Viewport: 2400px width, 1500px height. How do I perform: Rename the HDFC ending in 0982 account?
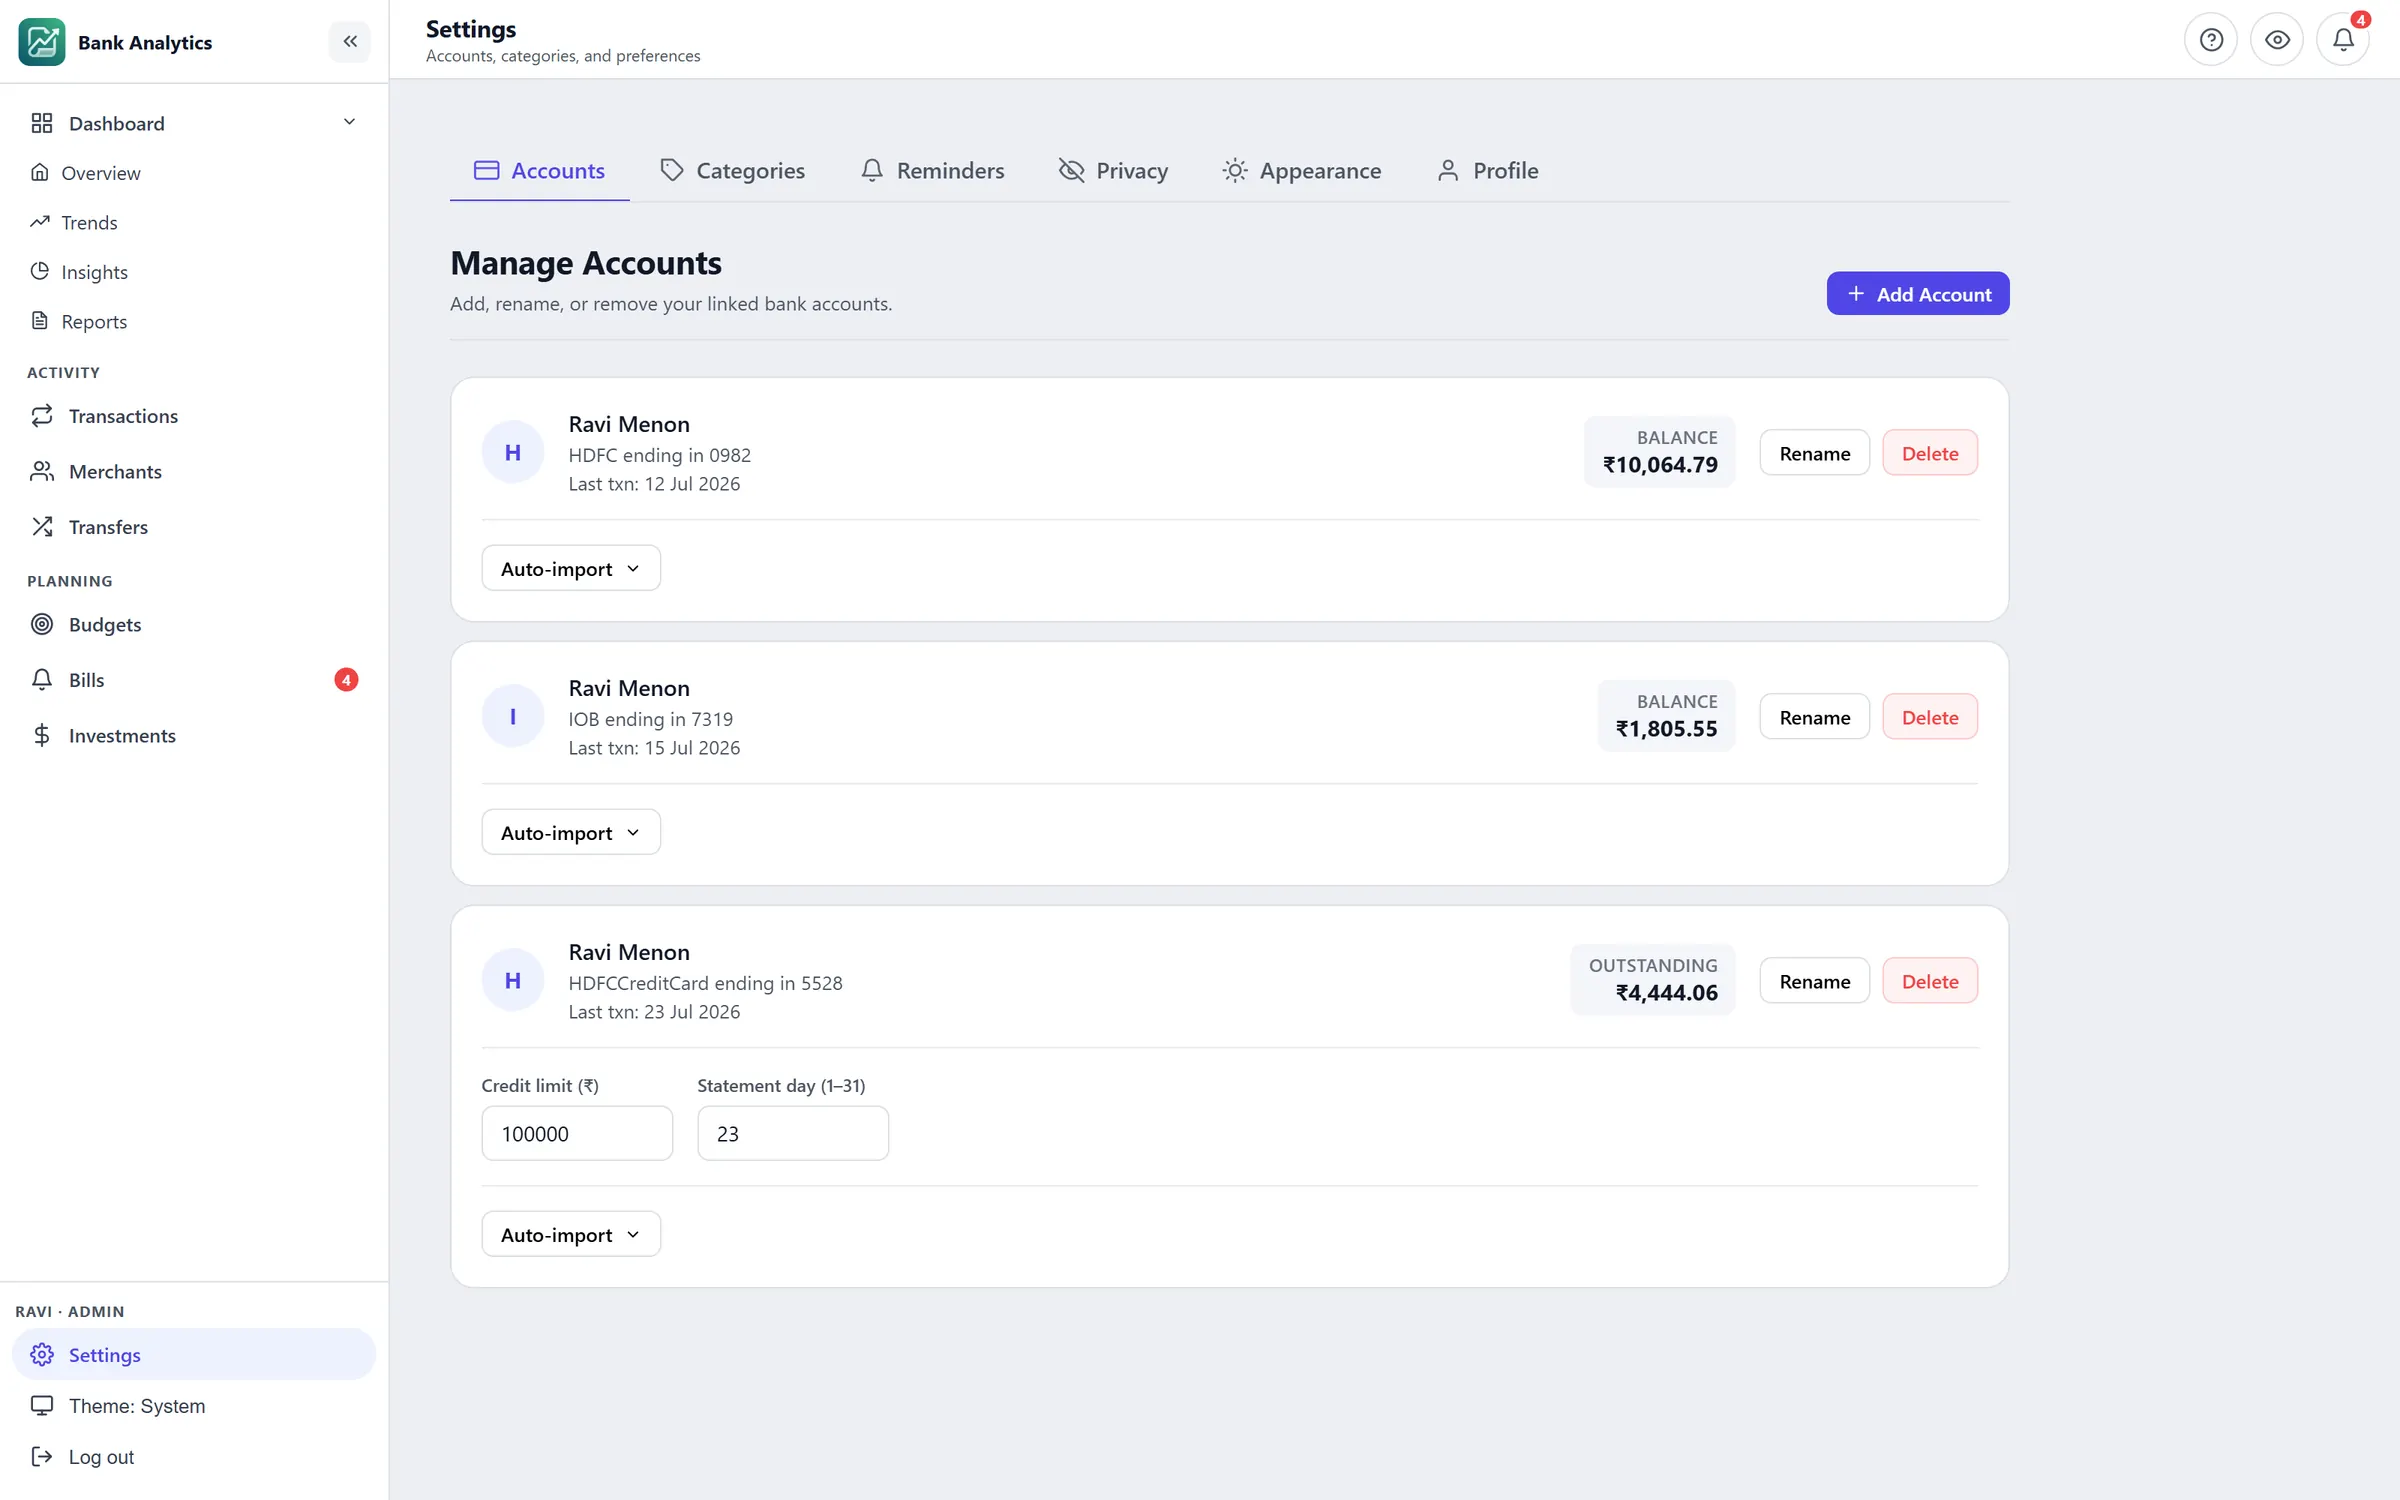(1814, 453)
